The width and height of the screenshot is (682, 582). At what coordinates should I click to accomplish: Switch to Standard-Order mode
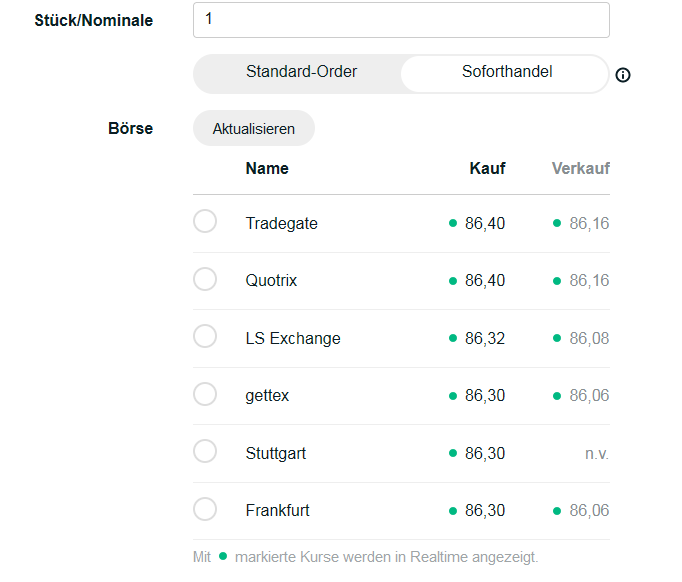(x=301, y=72)
